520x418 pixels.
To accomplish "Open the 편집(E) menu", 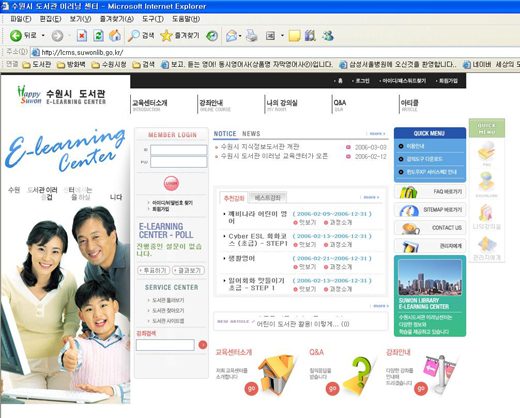I will [50, 19].
